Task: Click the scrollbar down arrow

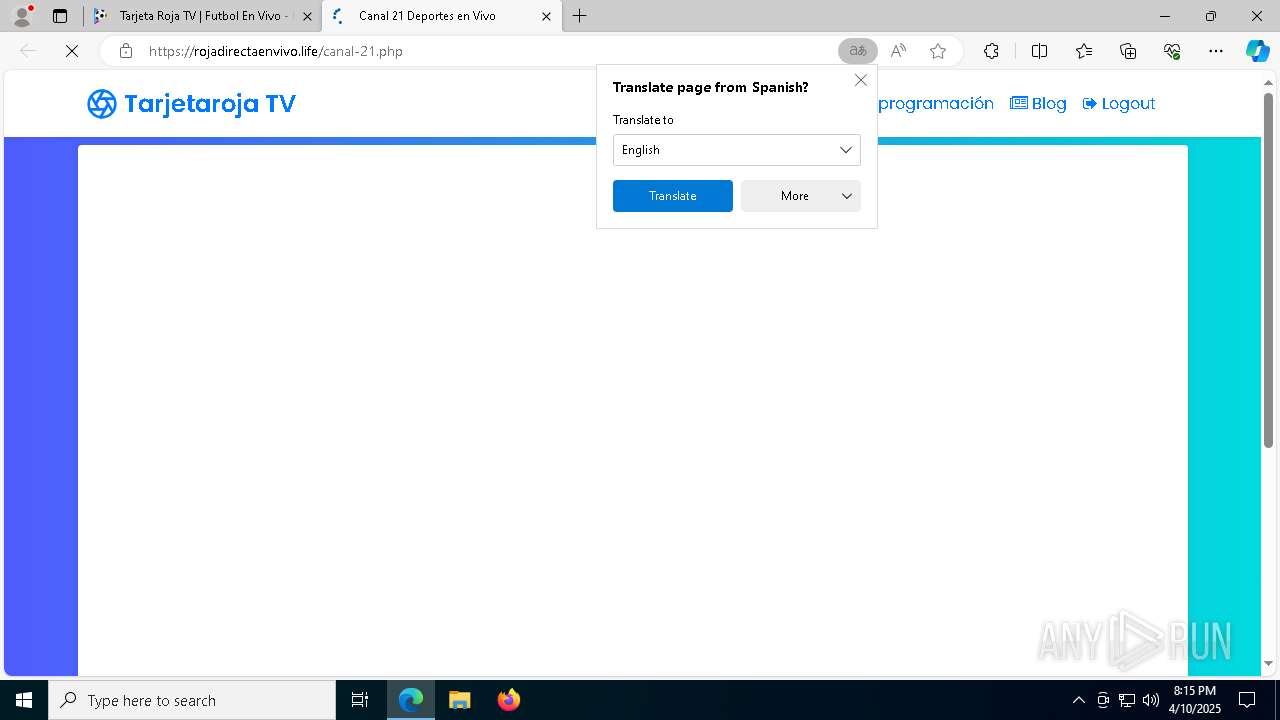Action: click(x=1268, y=664)
